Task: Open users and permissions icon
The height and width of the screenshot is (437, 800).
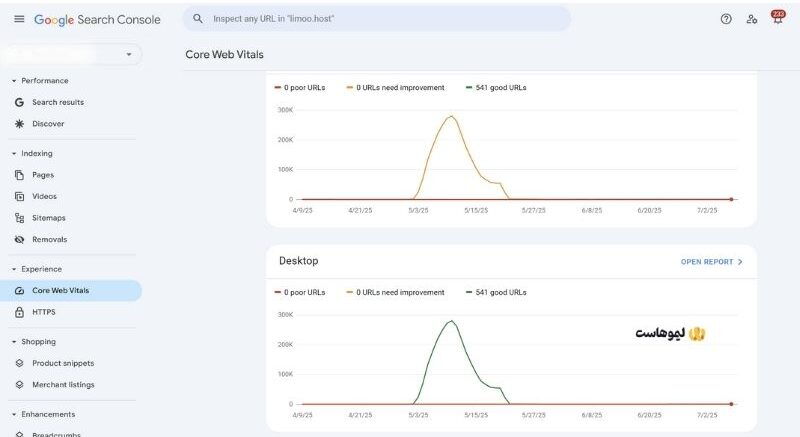Action: coord(752,19)
